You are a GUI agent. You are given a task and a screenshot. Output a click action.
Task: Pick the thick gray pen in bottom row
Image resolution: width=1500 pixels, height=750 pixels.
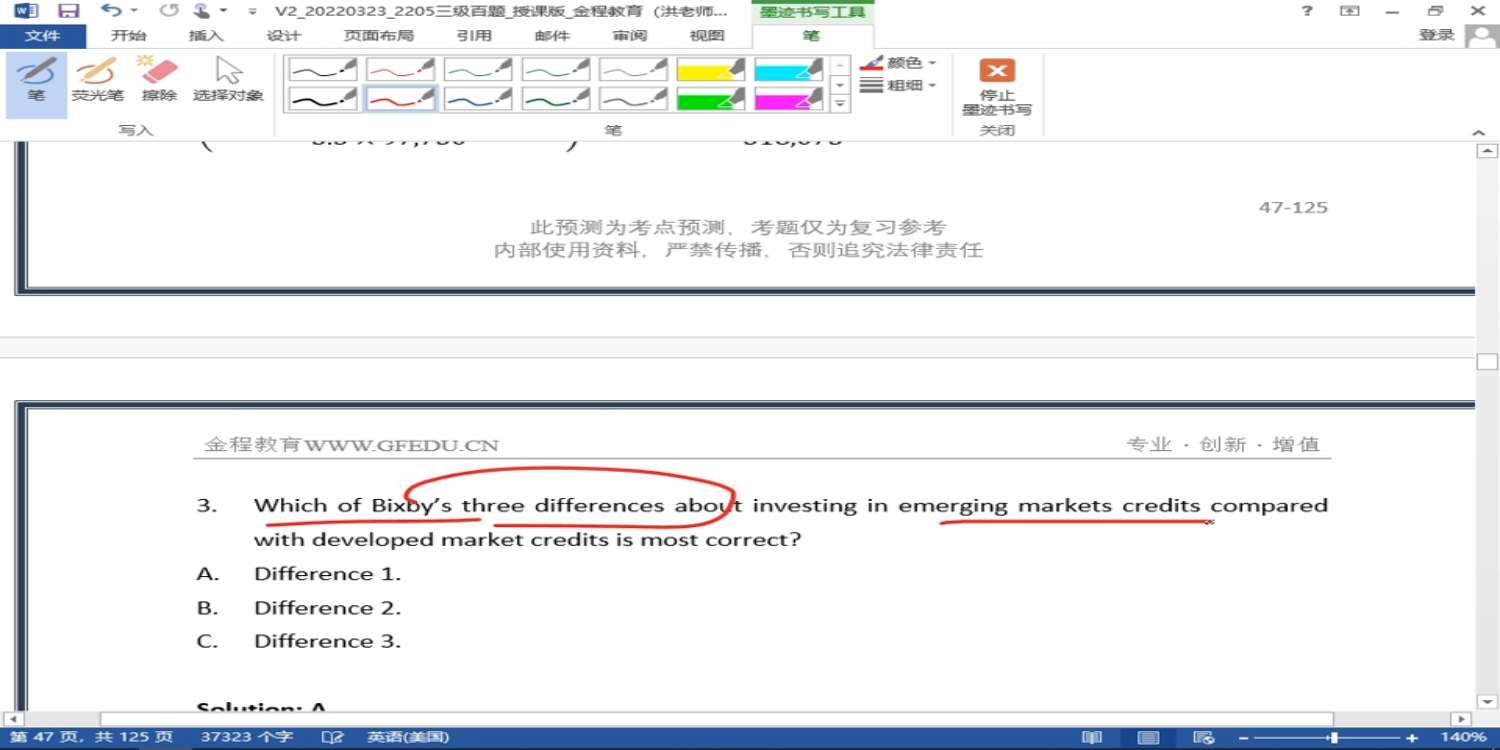click(635, 98)
